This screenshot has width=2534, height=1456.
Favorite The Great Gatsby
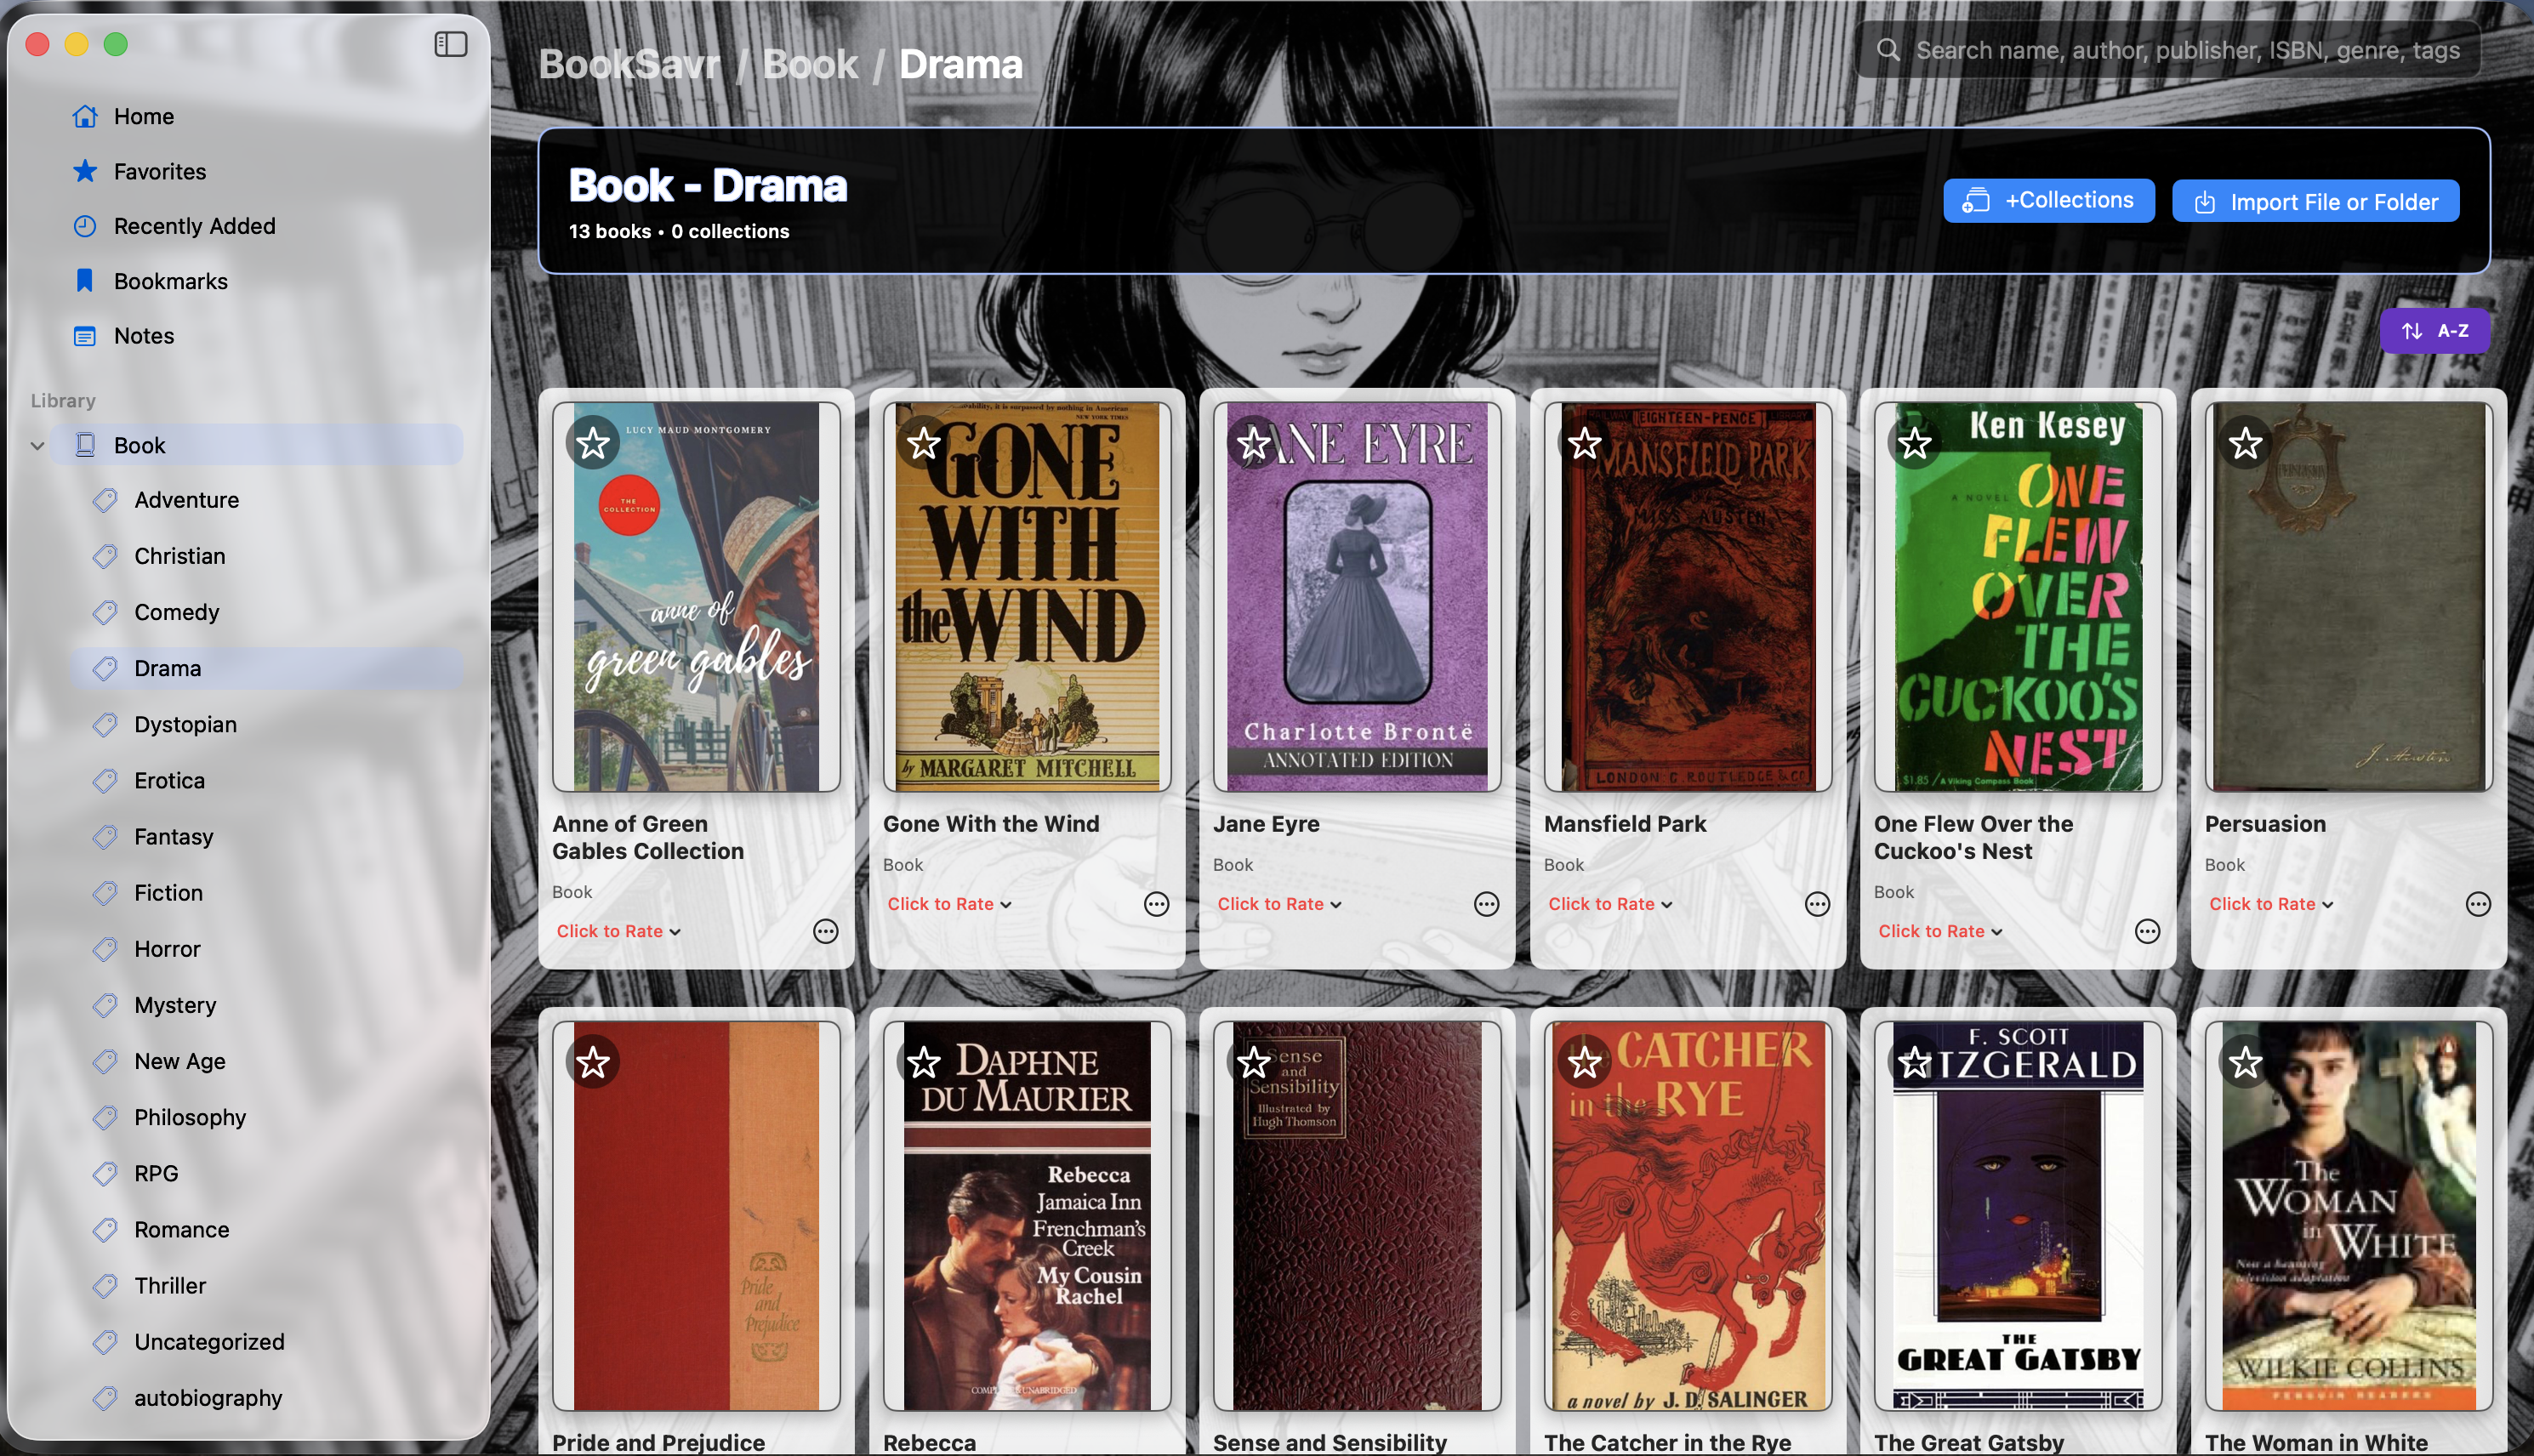[1915, 1062]
